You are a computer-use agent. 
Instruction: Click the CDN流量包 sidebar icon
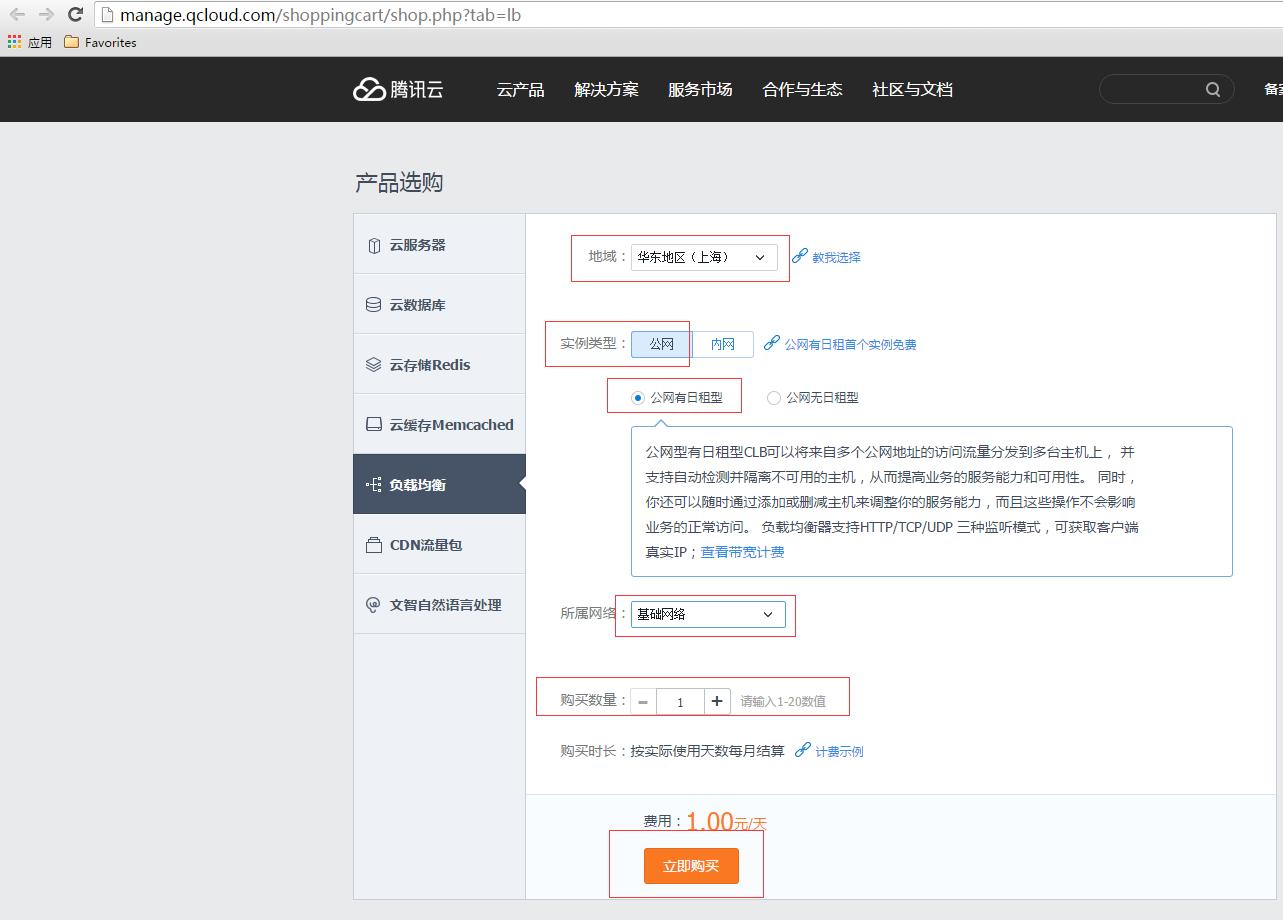[x=374, y=545]
